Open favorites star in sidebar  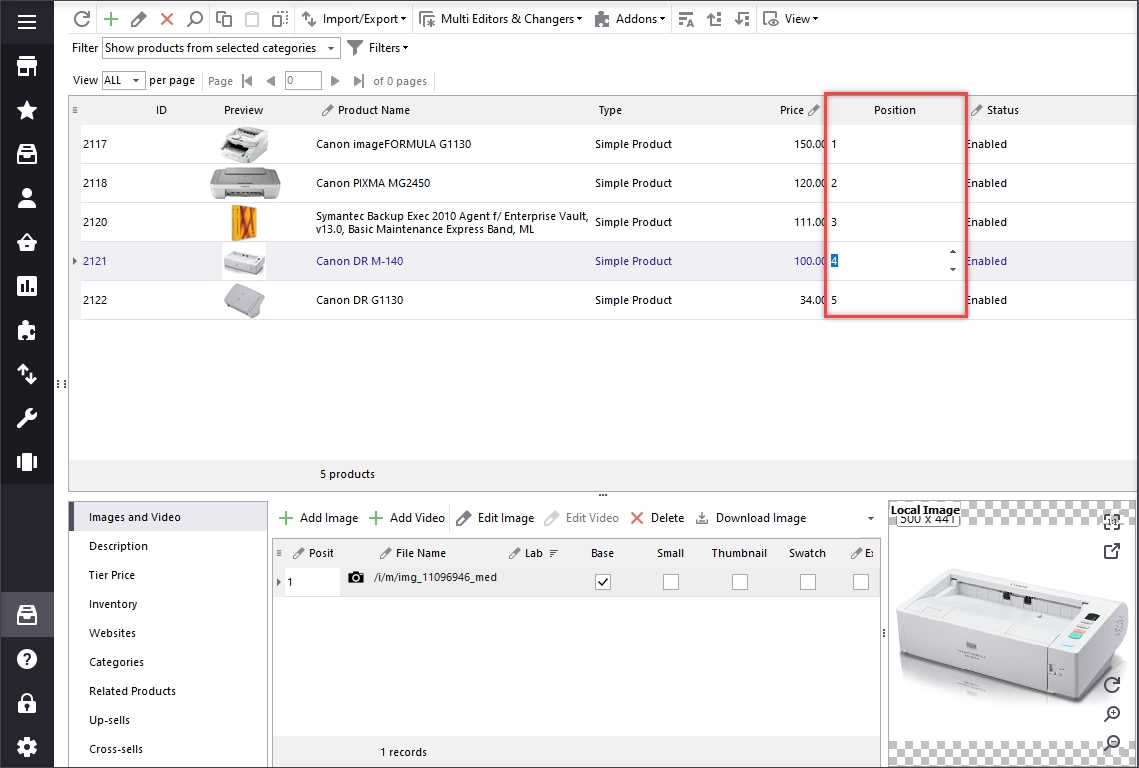[27, 110]
